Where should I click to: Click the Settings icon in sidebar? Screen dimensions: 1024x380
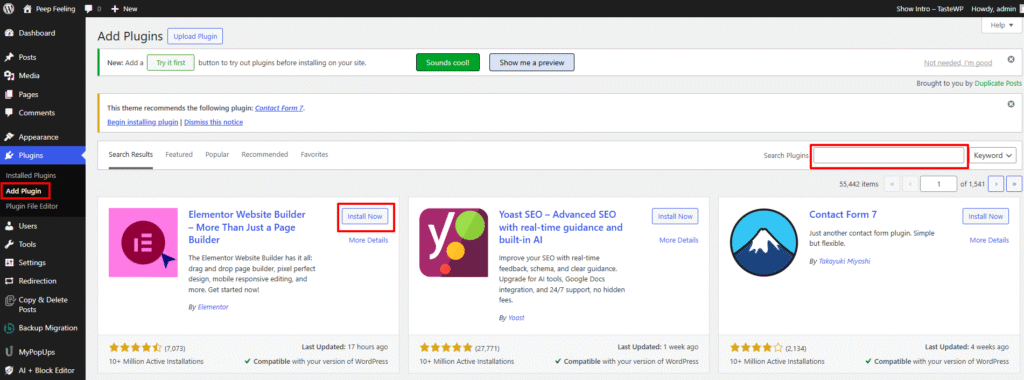coord(9,262)
